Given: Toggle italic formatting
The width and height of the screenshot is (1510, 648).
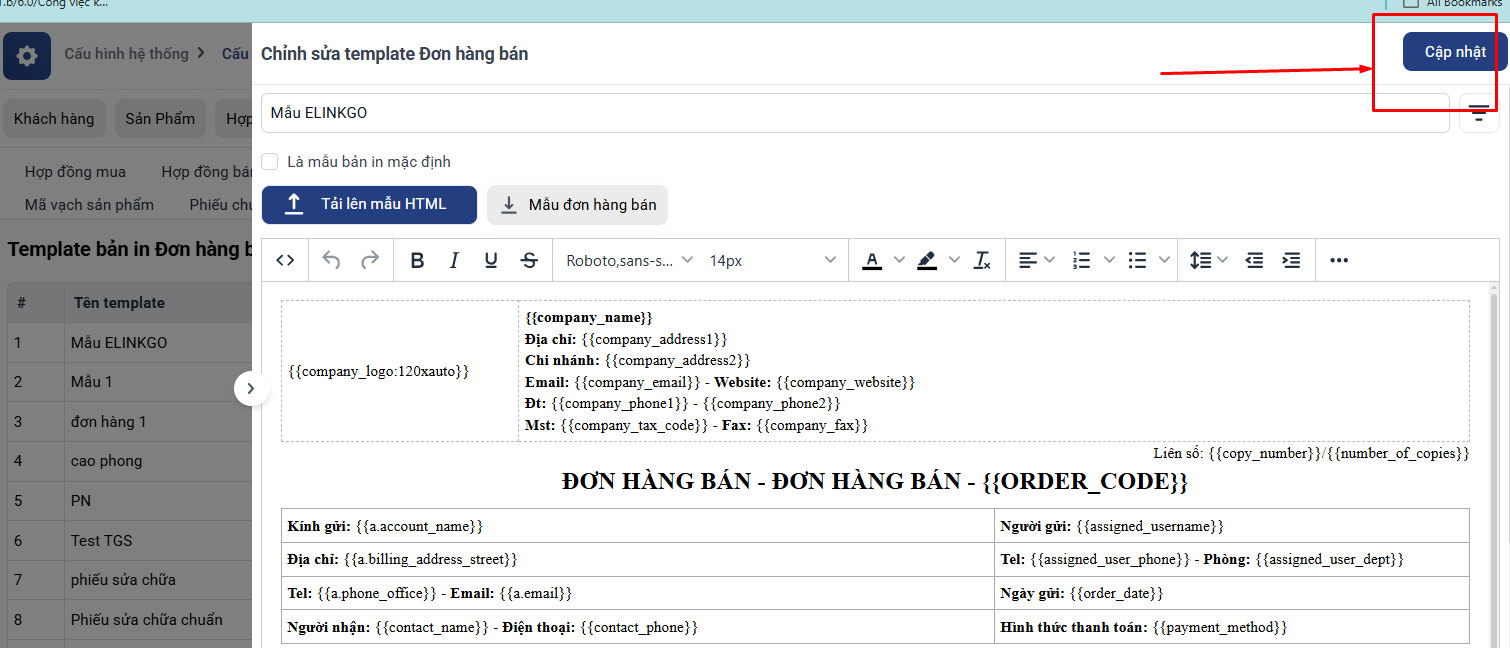Looking at the screenshot, I should click(x=454, y=260).
